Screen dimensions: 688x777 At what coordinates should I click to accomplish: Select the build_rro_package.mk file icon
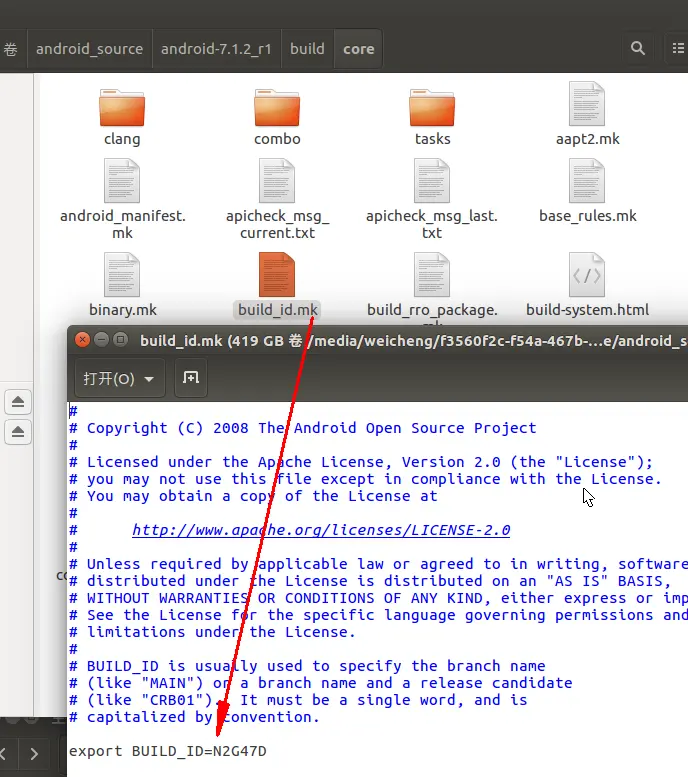coord(432,275)
